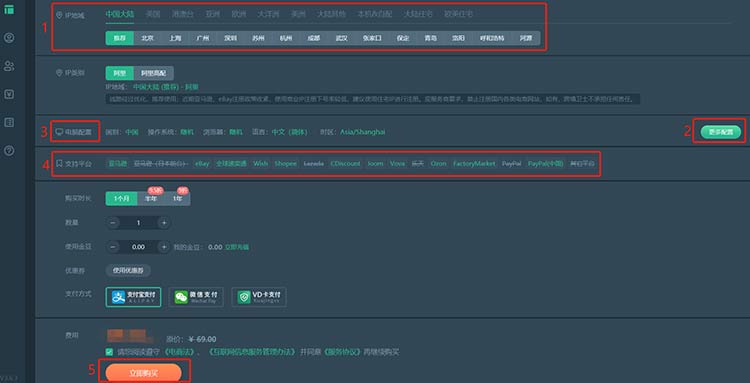Image resolution: width=750 pixels, height=383 pixels.
Task: Click the Ozon platform tag
Action: [x=439, y=164]
